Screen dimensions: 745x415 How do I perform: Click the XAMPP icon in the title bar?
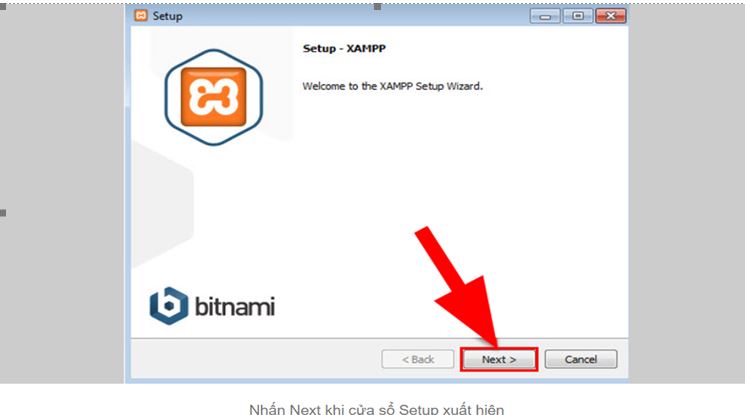pyautogui.click(x=141, y=15)
